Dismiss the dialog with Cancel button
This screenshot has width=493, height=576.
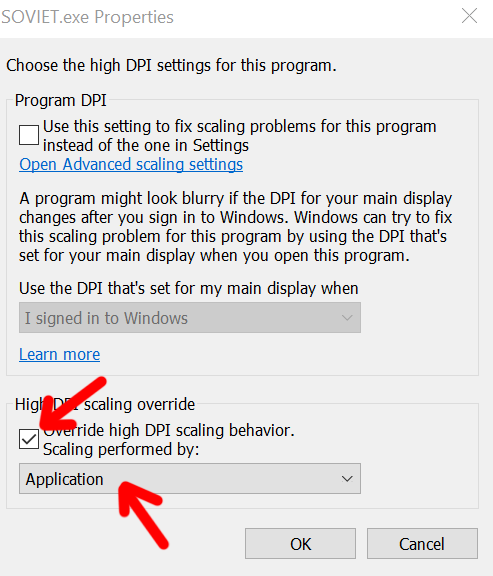(x=422, y=544)
